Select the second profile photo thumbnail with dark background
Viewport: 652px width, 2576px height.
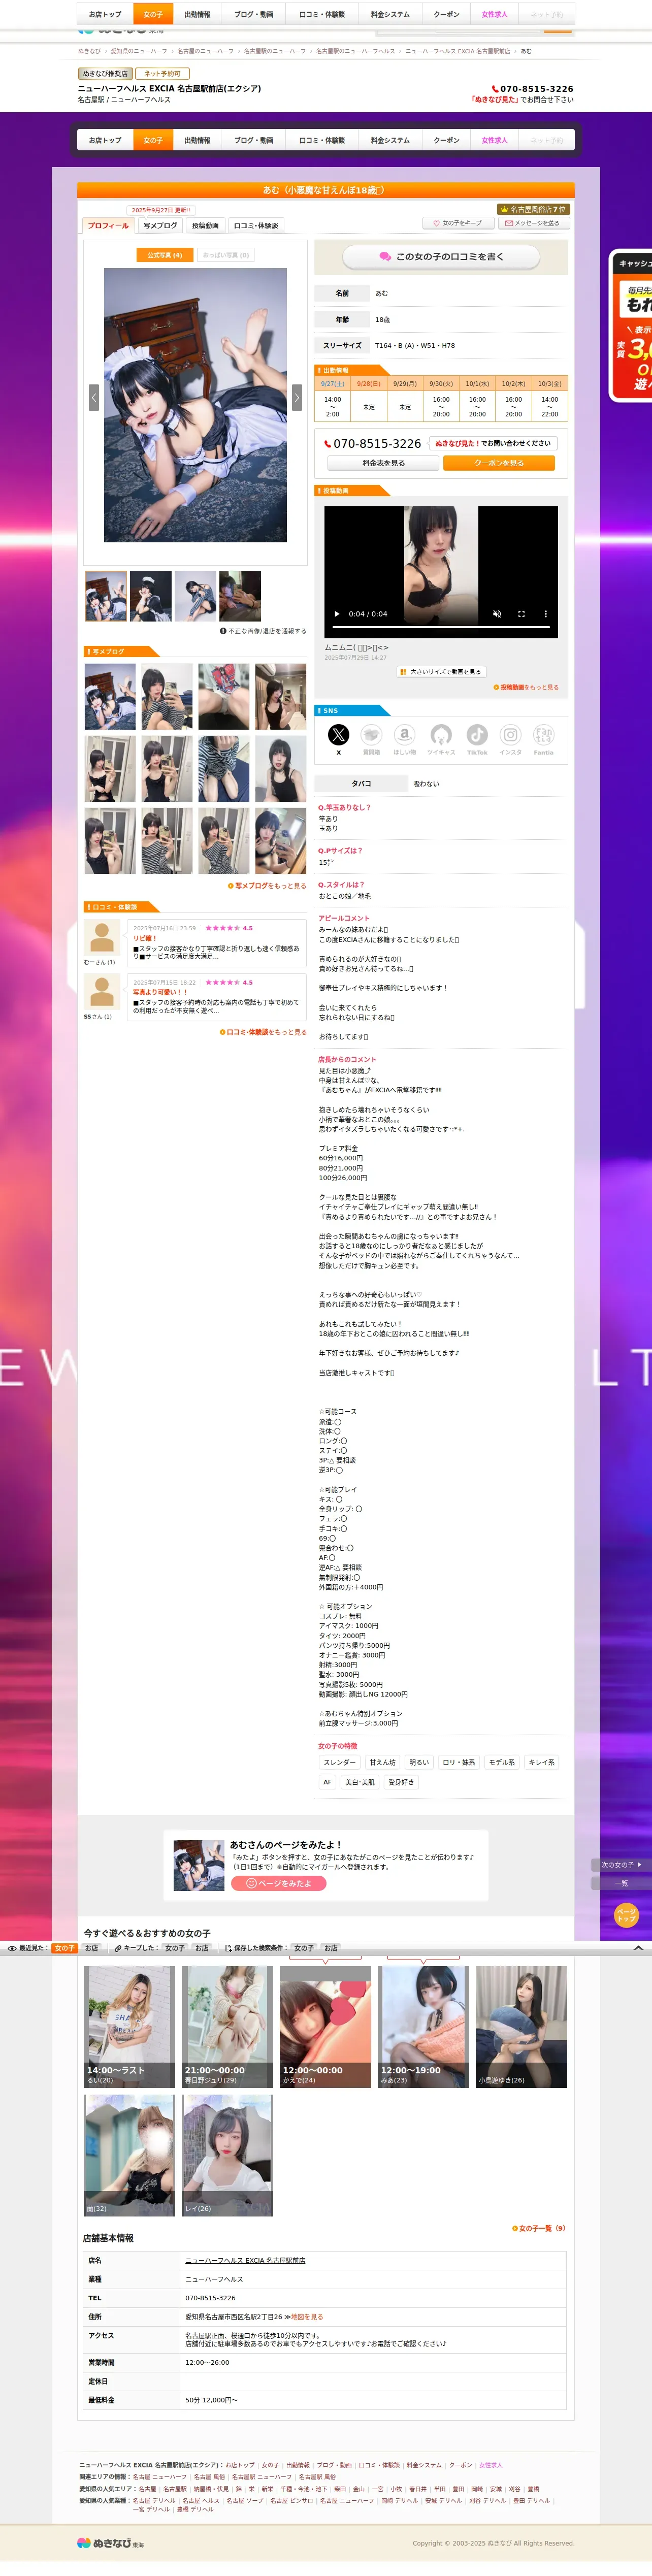point(151,596)
